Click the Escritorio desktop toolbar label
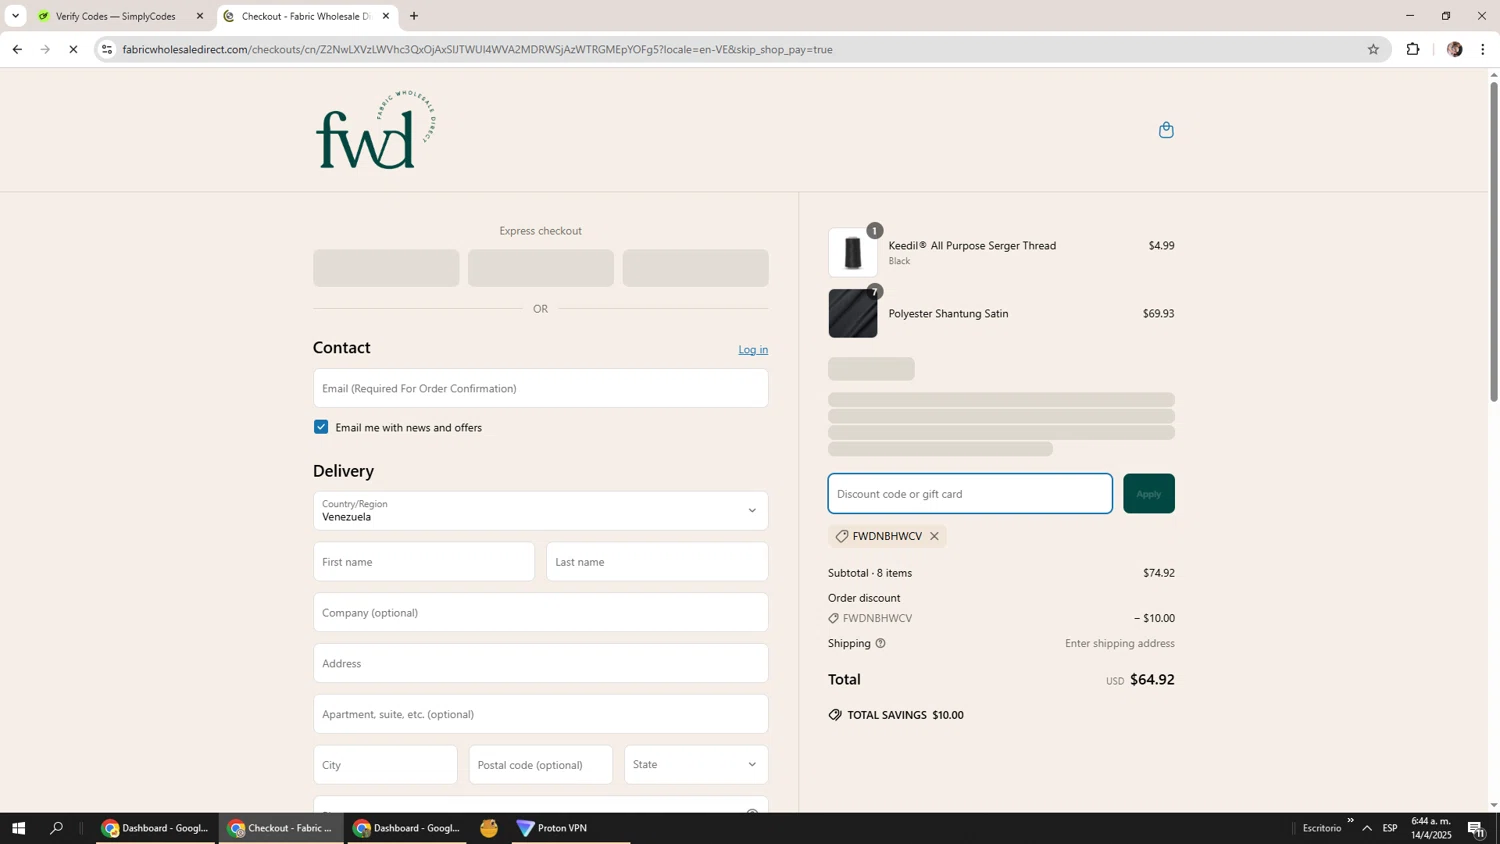Image resolution: width=1500 pixels, height=844 pixels. (x=1322, y=829)
